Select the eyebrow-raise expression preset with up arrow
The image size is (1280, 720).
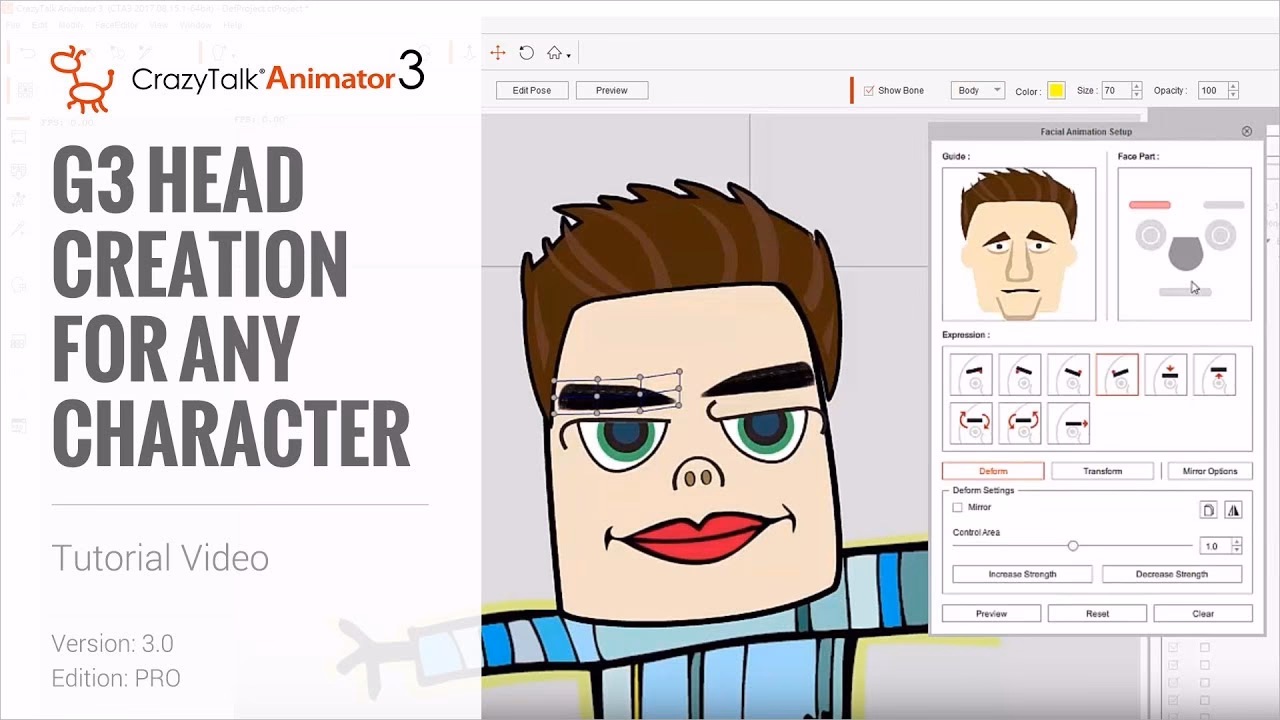tap(1215, 374)
